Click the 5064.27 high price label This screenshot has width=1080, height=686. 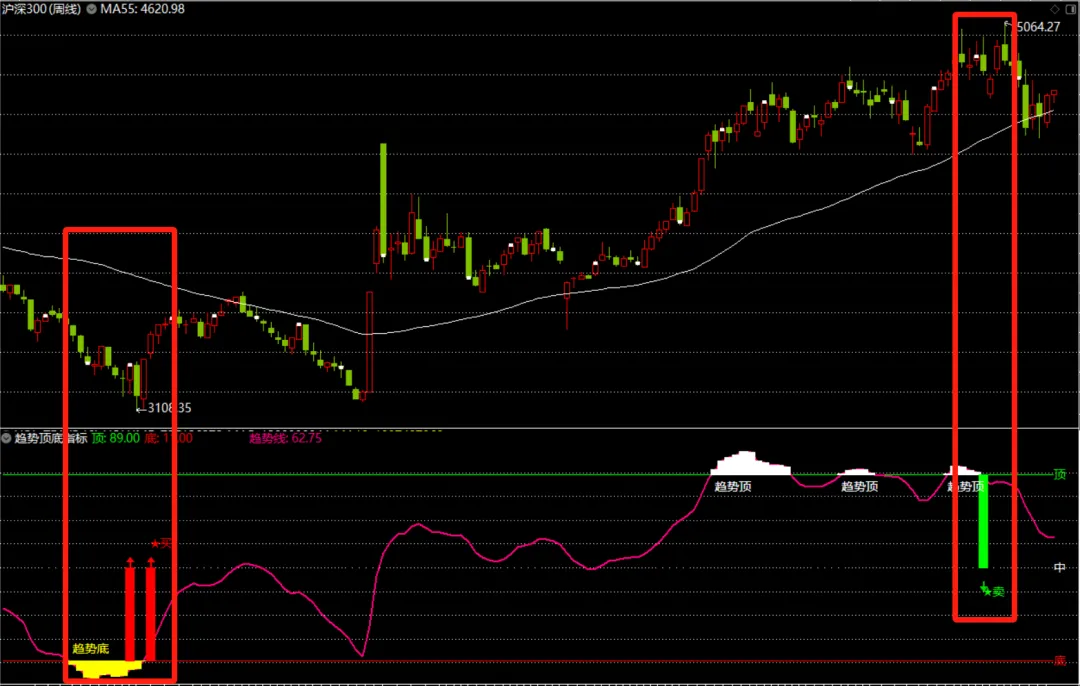point(1038,27)
